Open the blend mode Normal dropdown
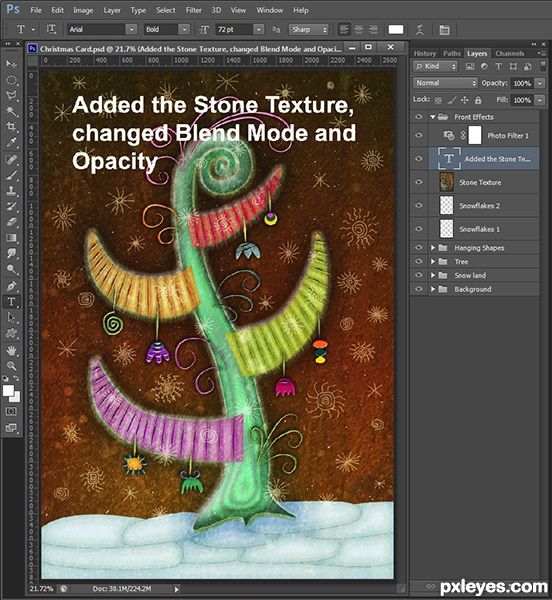552x600 pixels. click(445, 83)
